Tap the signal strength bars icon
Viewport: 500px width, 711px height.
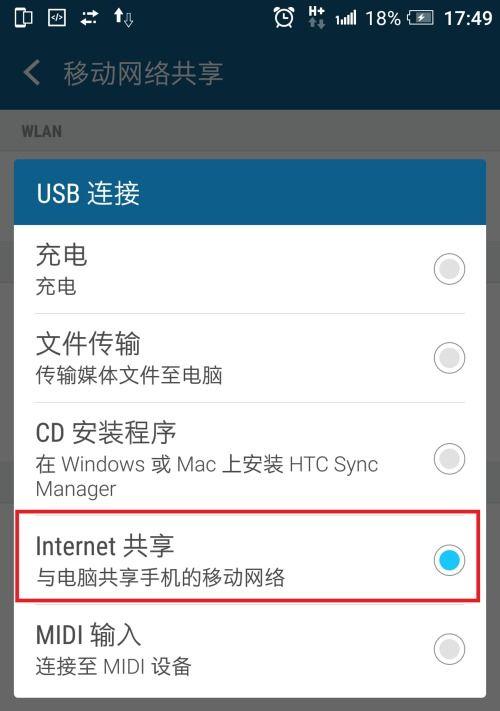346,19
